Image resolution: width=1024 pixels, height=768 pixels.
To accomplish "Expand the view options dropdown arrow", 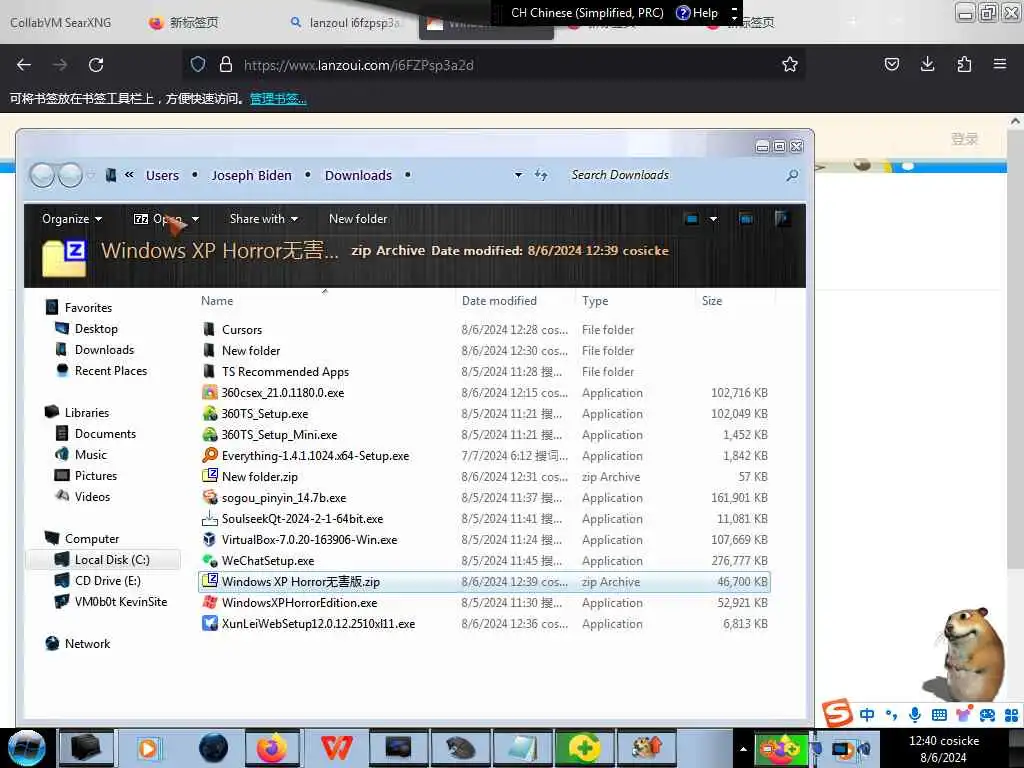I will click(713, 219).
